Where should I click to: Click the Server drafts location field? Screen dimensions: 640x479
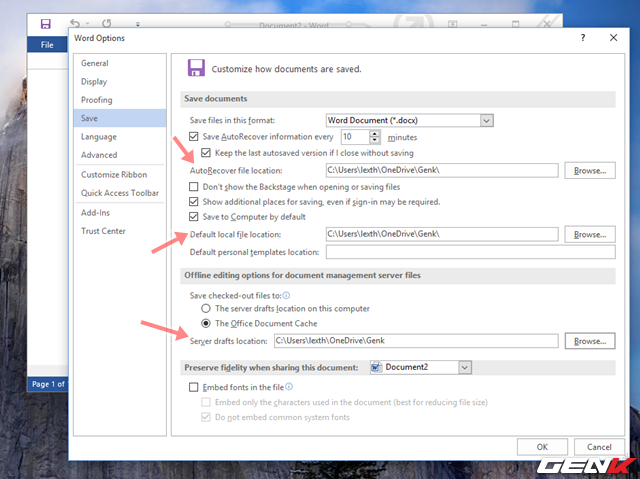[416, 341]
